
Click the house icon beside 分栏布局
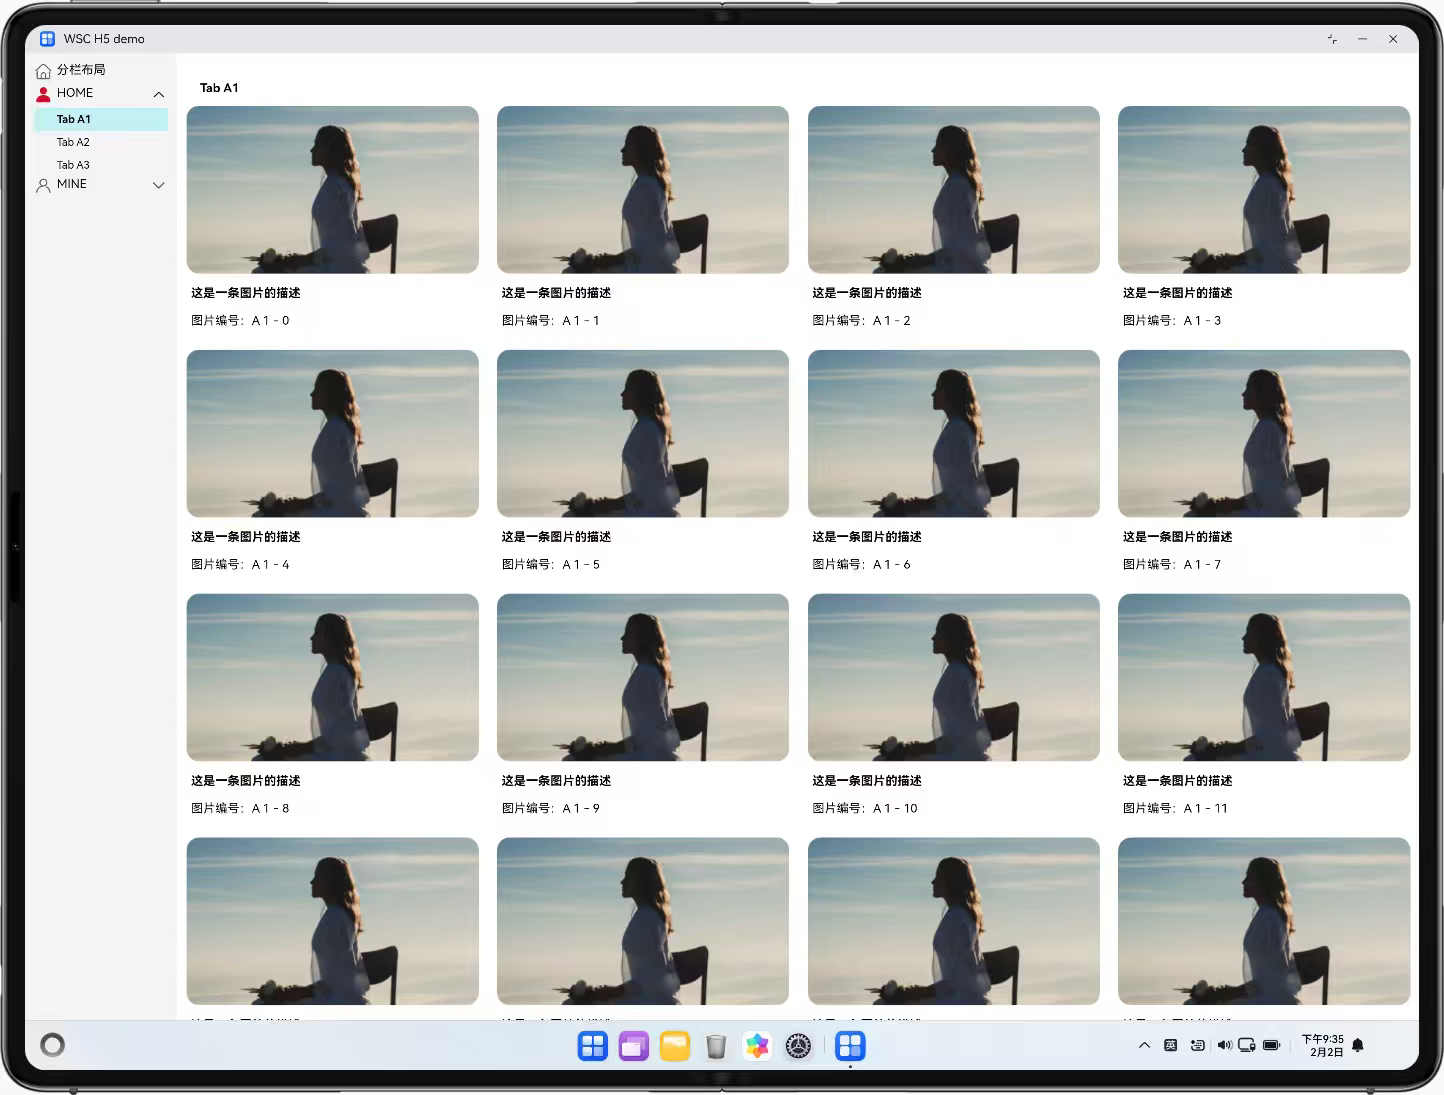43,70
